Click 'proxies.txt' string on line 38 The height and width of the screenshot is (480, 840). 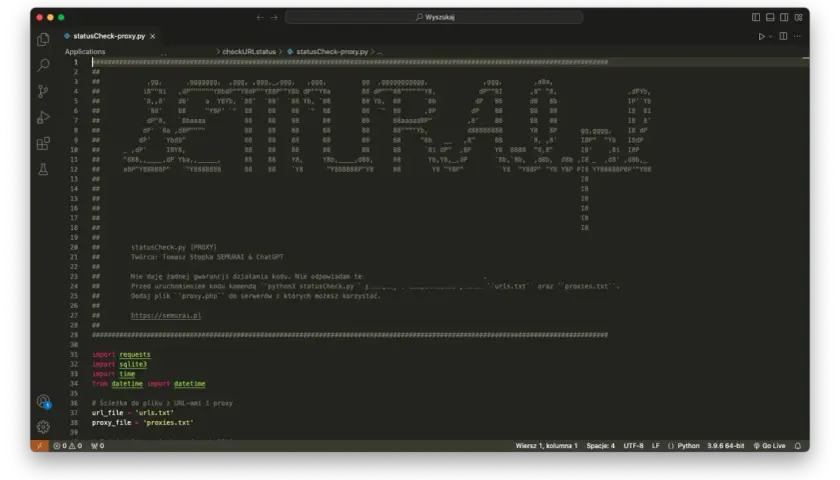point(168,423)
